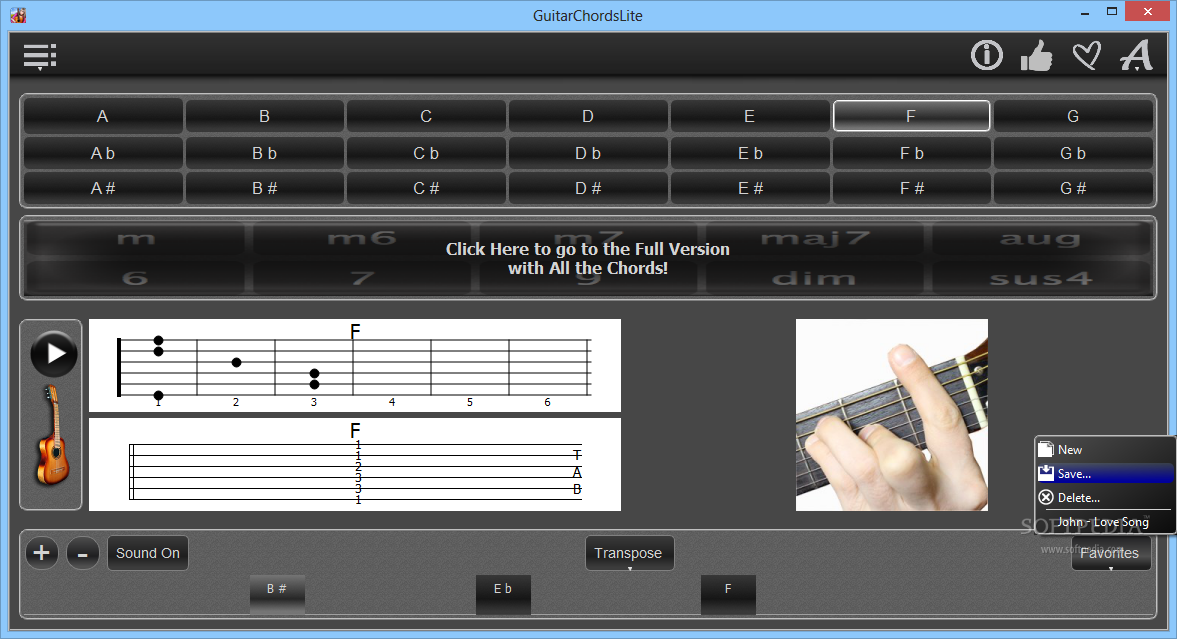Toggle the Sound On button
The width and height of the screenshot is (1177, 639).
[148, 553]
